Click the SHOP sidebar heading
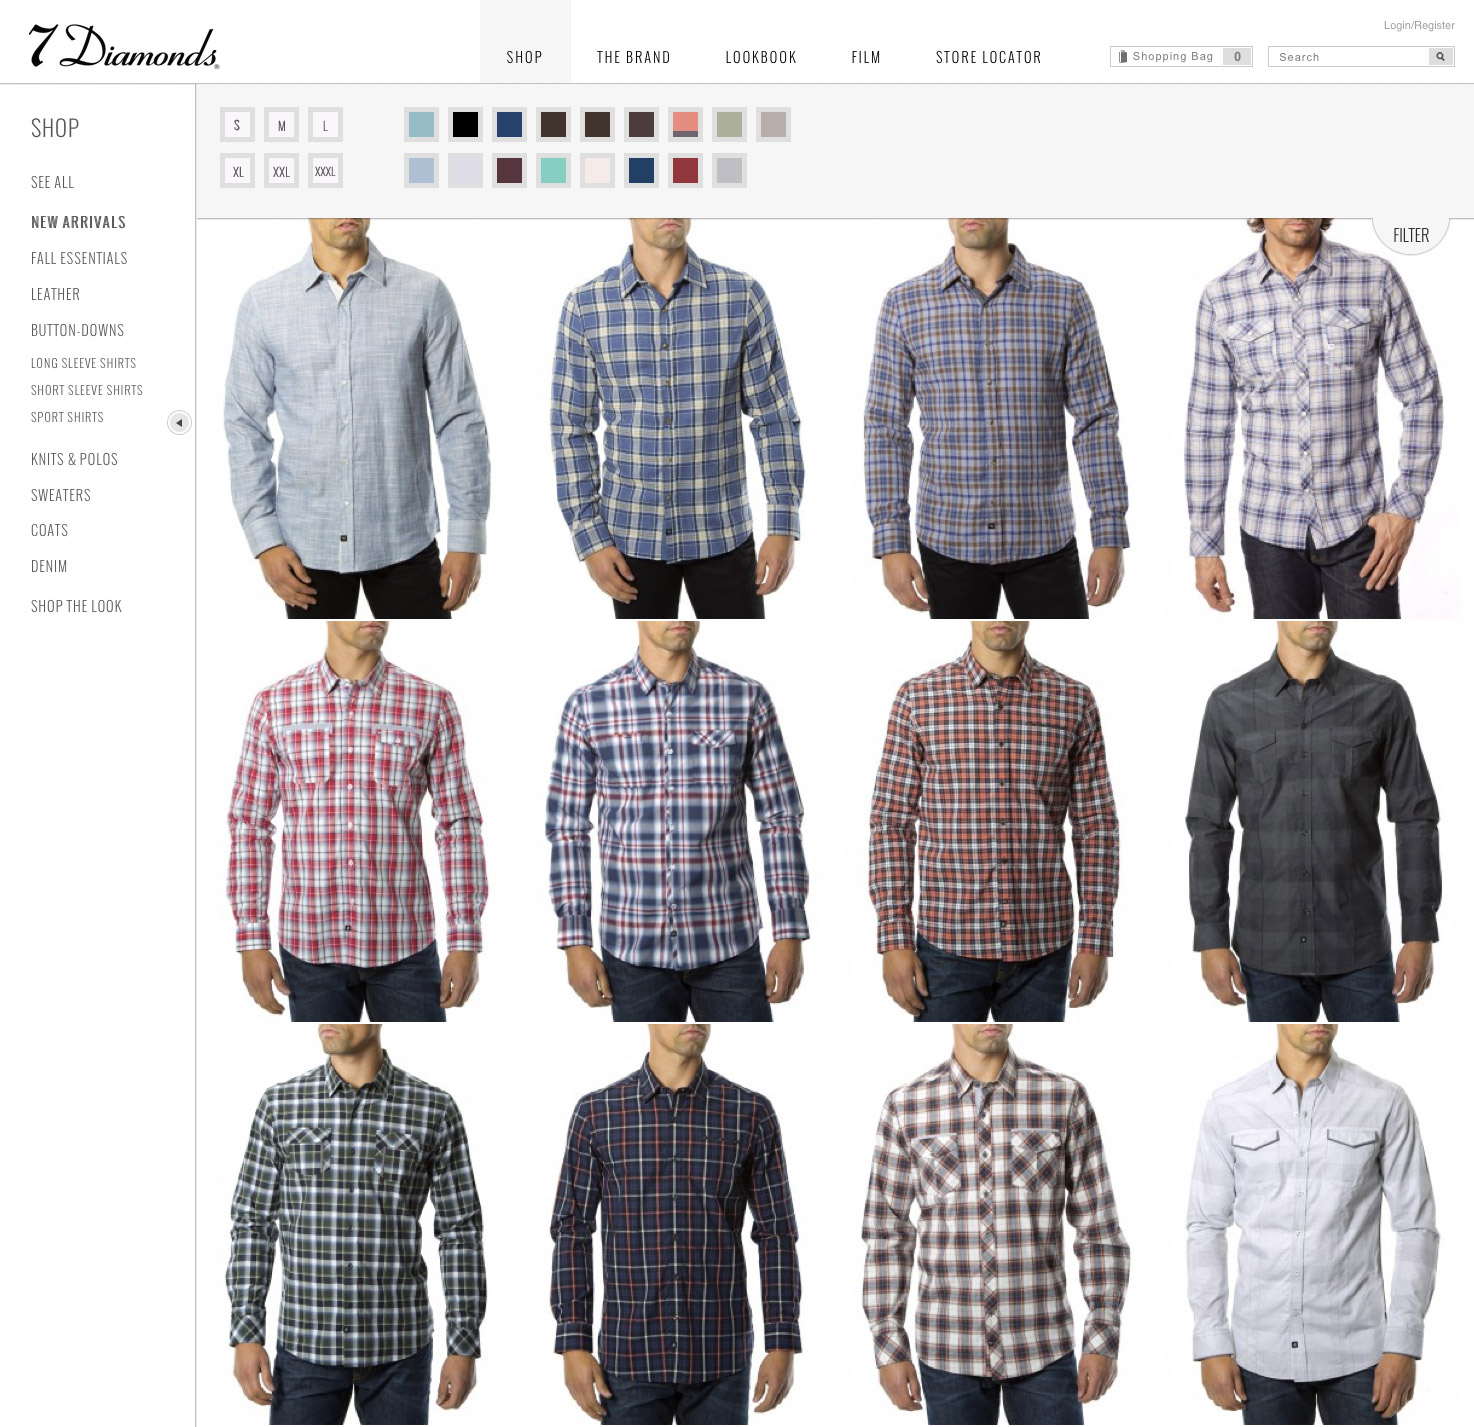This screenshot has height=1427, width=1474. [x=55, y=128]
